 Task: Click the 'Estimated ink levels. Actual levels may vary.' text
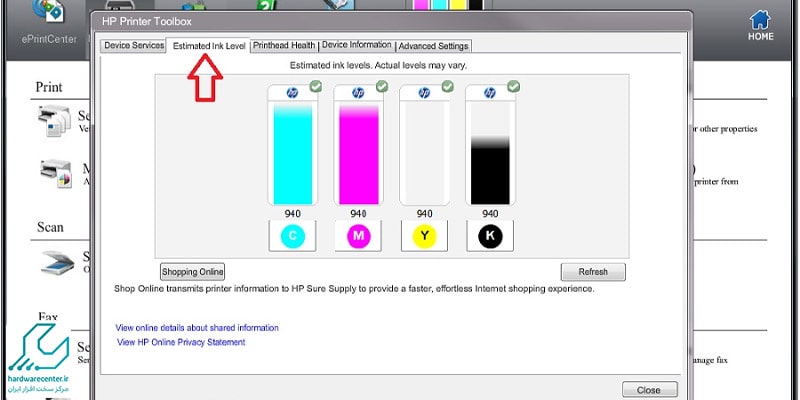point(378,65)
